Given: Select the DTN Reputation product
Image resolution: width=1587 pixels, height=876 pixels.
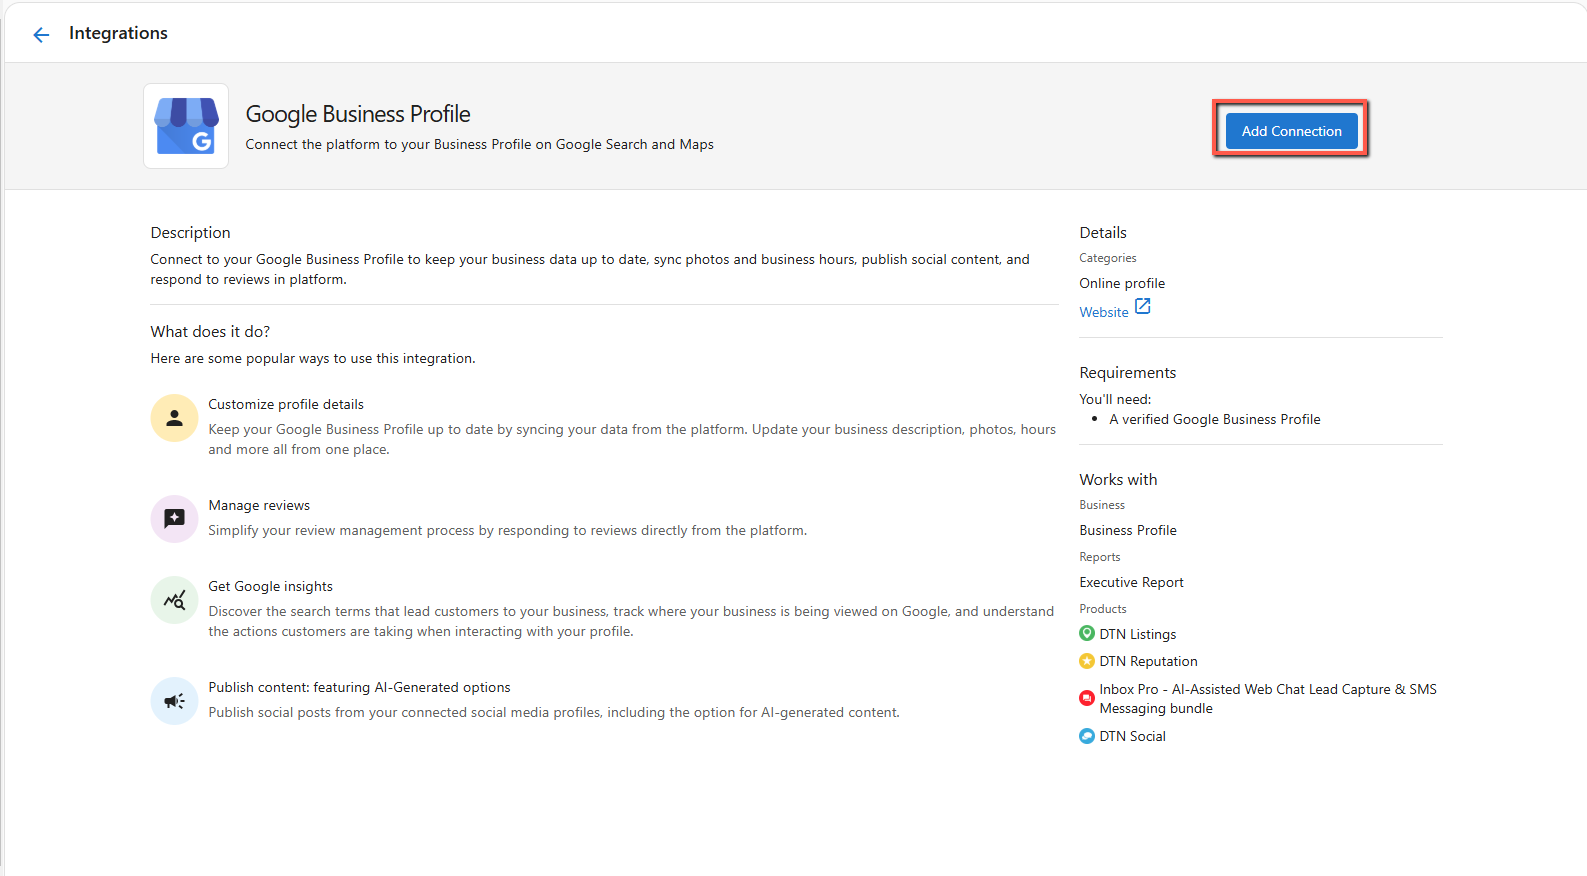Looking at the screenshot, I should pyautogui.click(x=1148, y=661).
